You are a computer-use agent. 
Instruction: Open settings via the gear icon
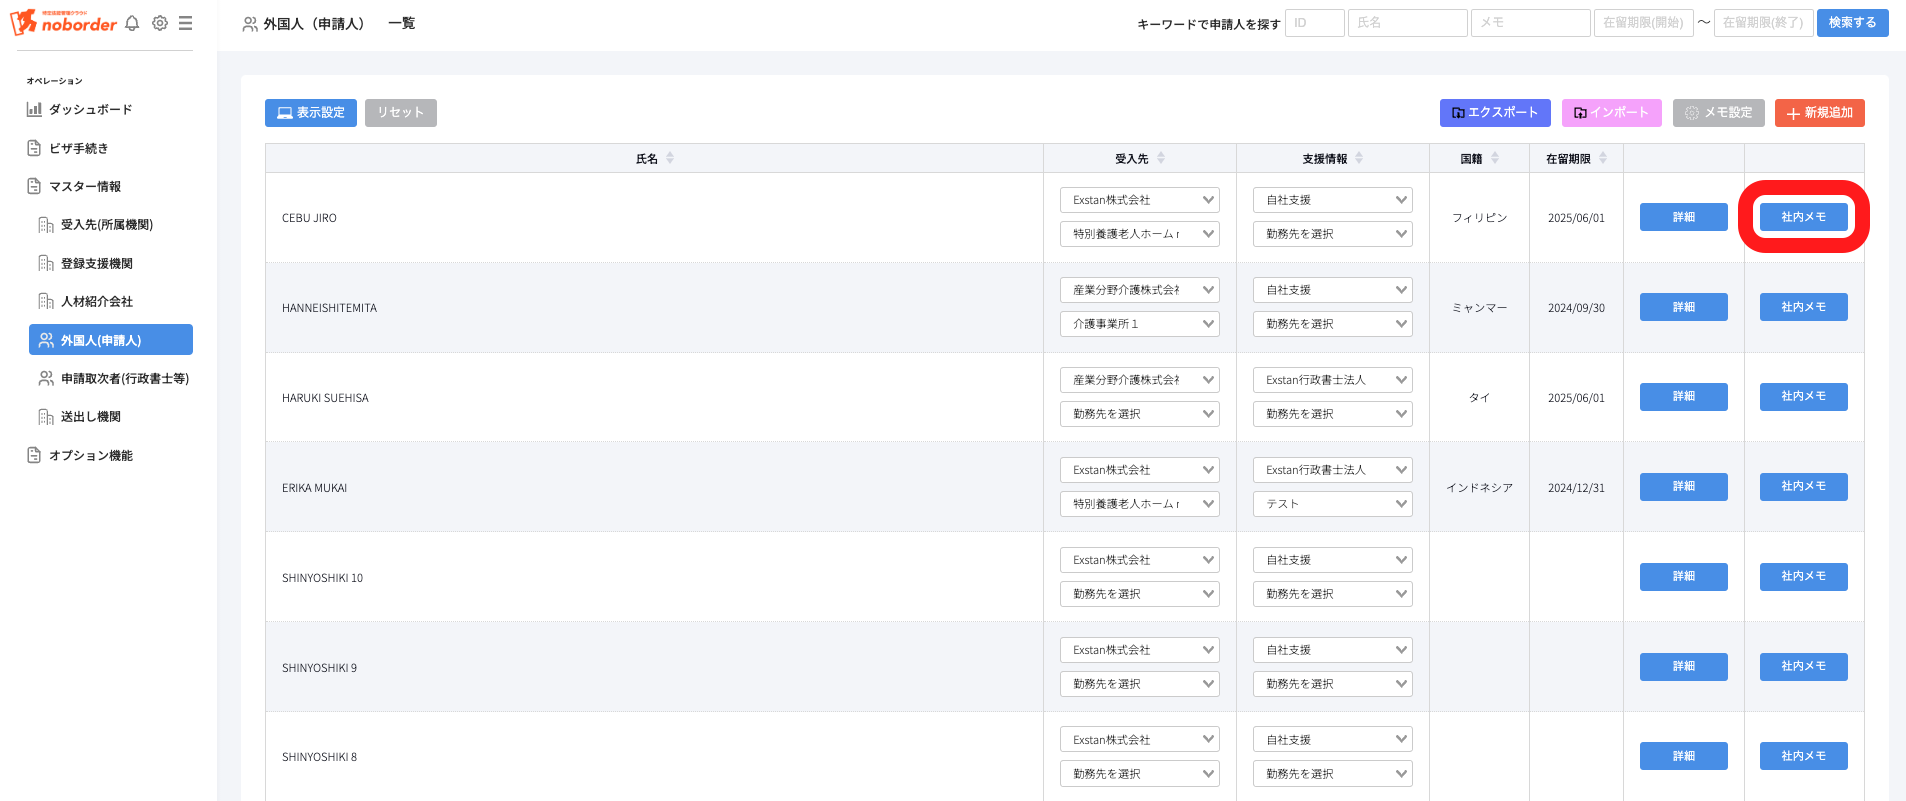160,23
